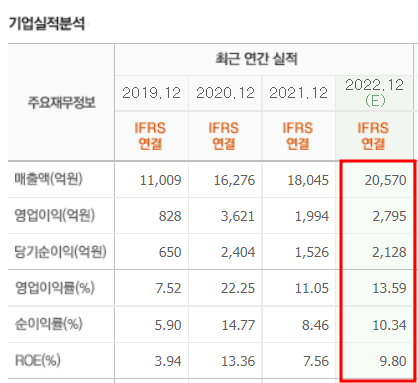Select the 2020.12 column header
Image resolution: width=418 pixels, height=383 pixels.
[225, 93]
